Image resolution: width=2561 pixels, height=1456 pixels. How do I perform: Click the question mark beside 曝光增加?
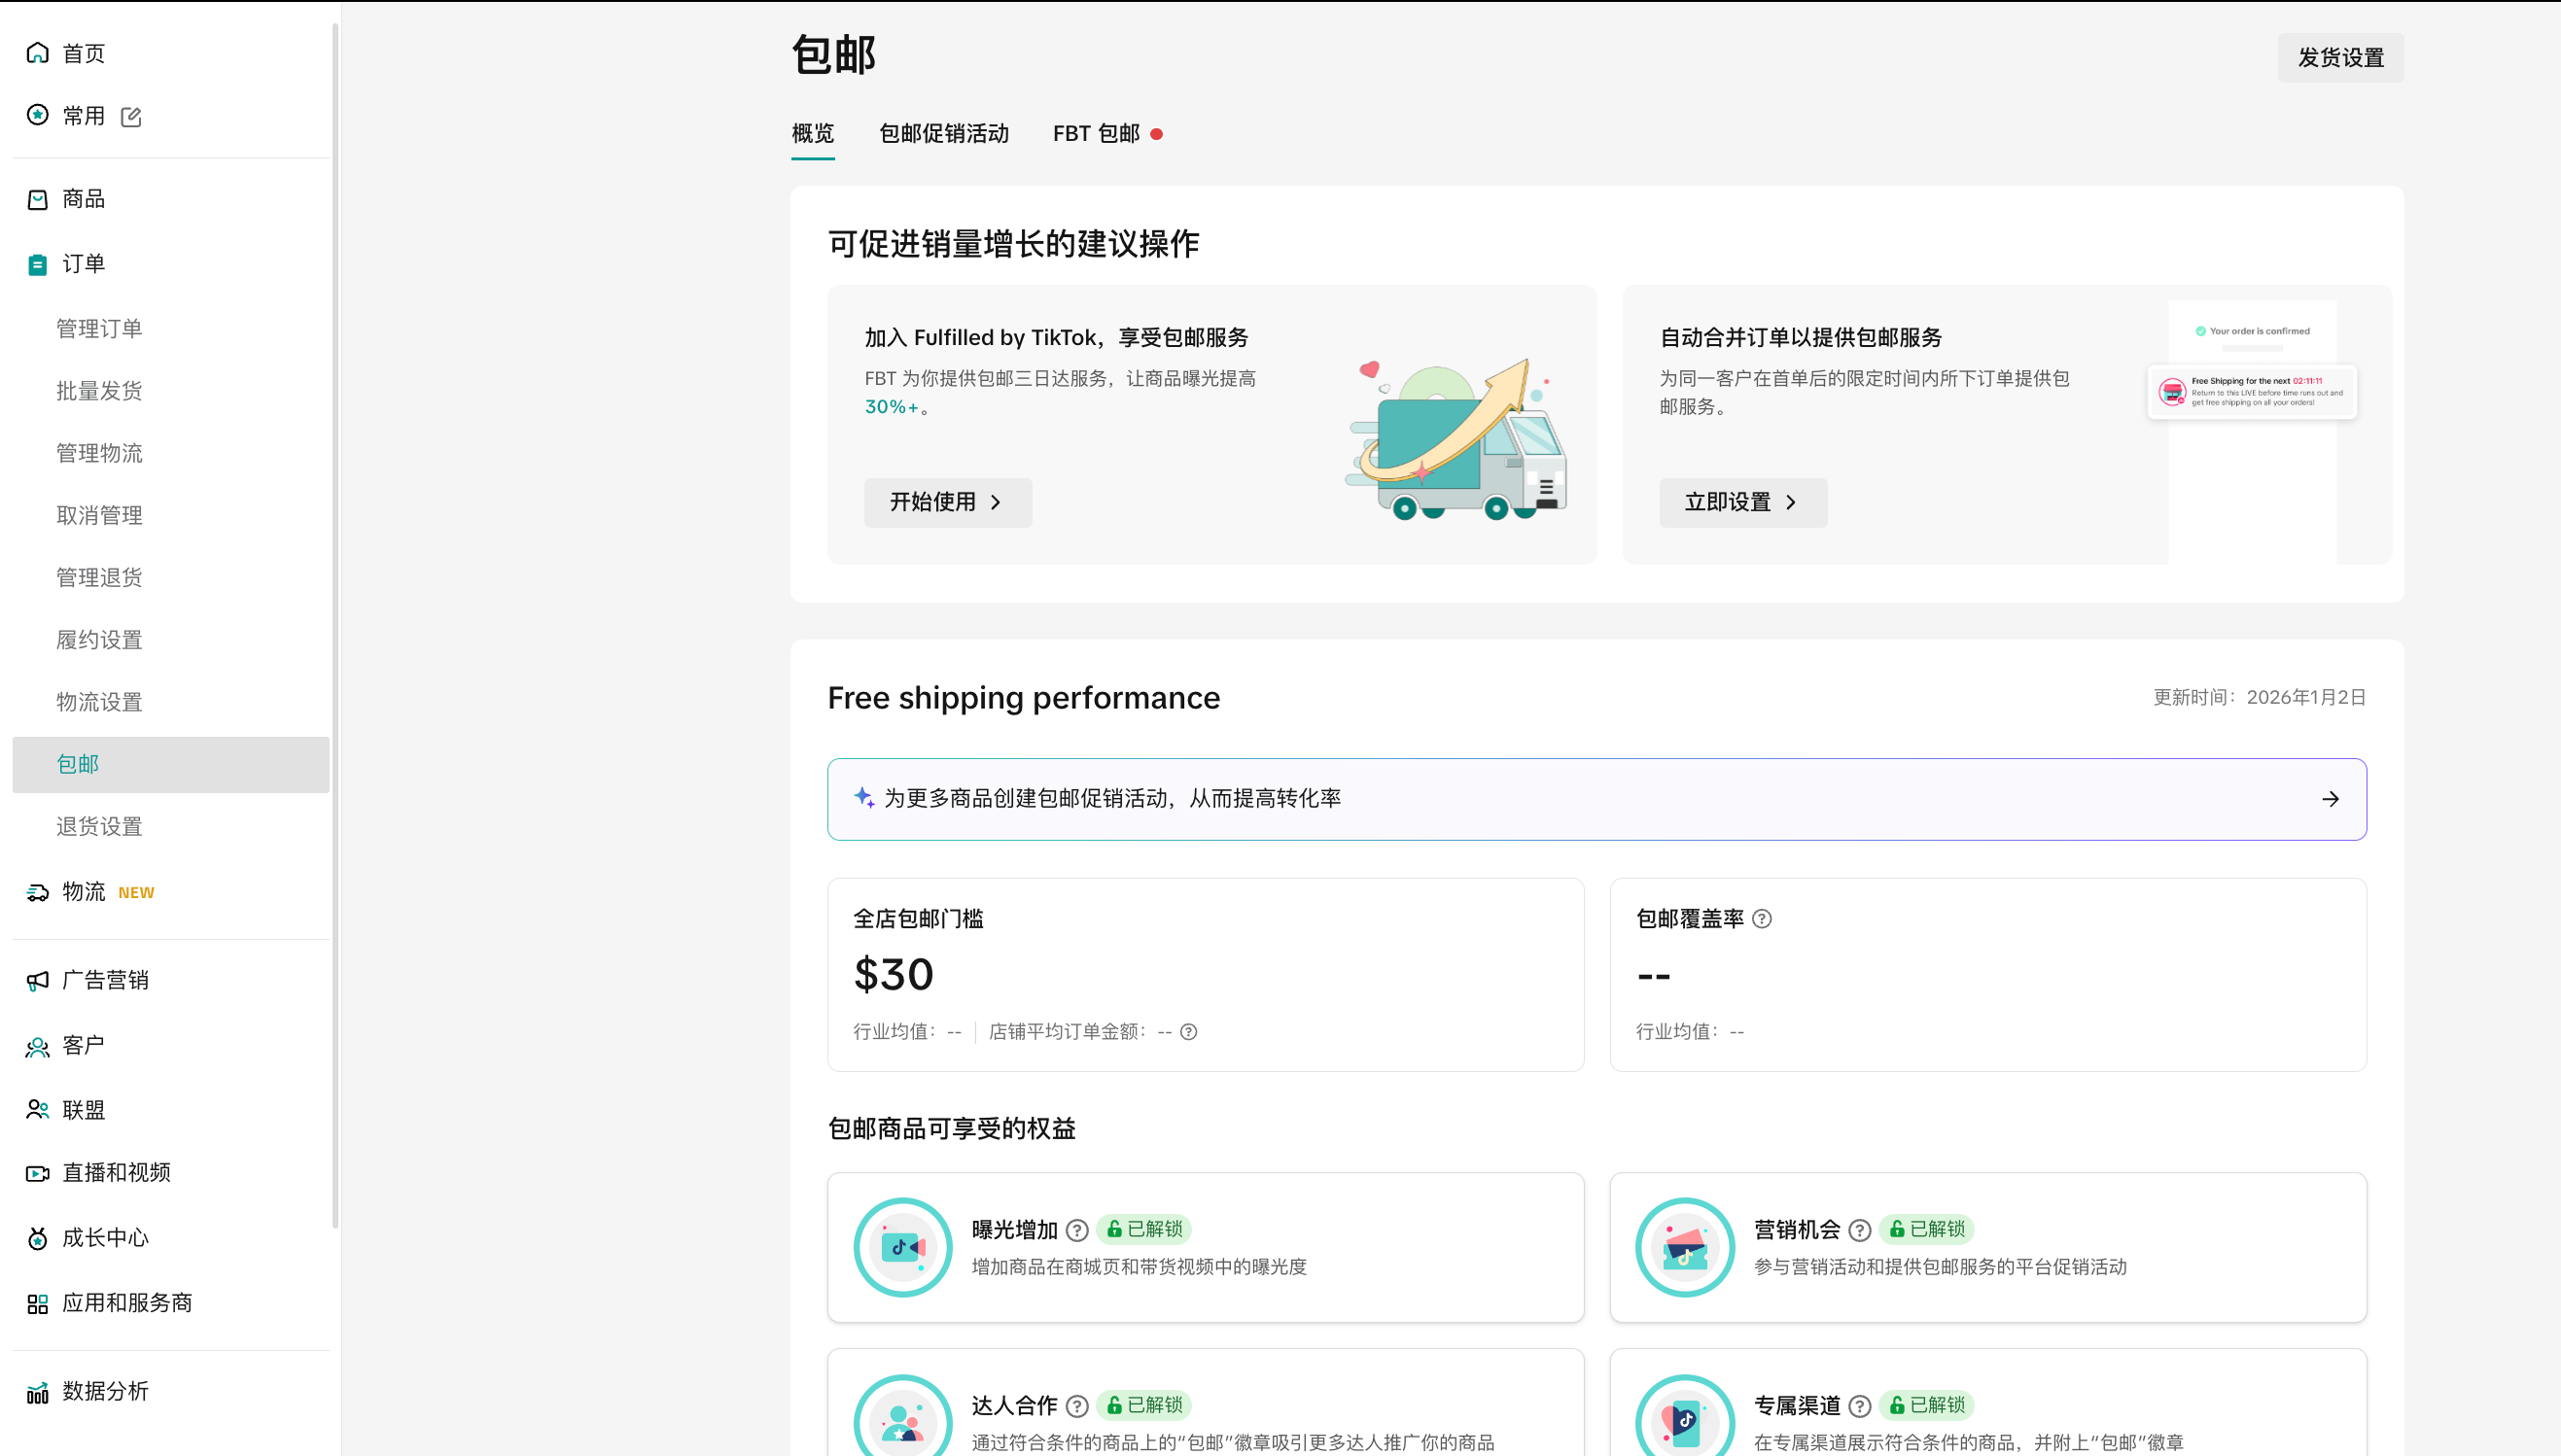(1077, 1230)
